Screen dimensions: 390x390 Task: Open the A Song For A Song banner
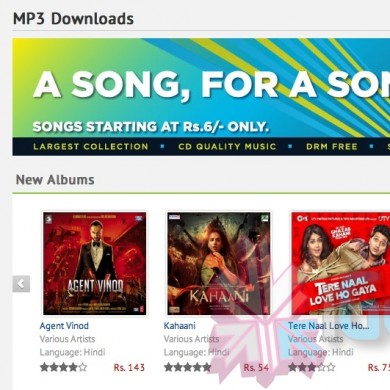tap(201, 97)
